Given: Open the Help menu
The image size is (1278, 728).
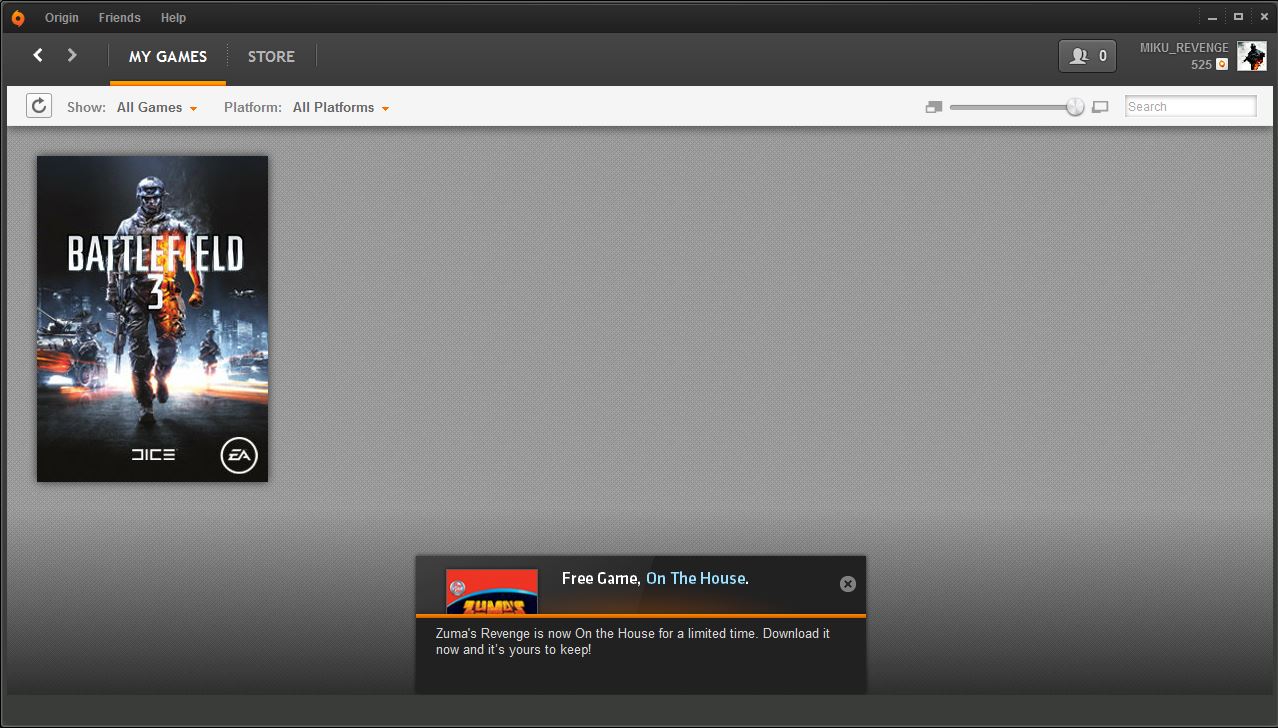Looking at the screenshot, I should click(x=174, y=18).
